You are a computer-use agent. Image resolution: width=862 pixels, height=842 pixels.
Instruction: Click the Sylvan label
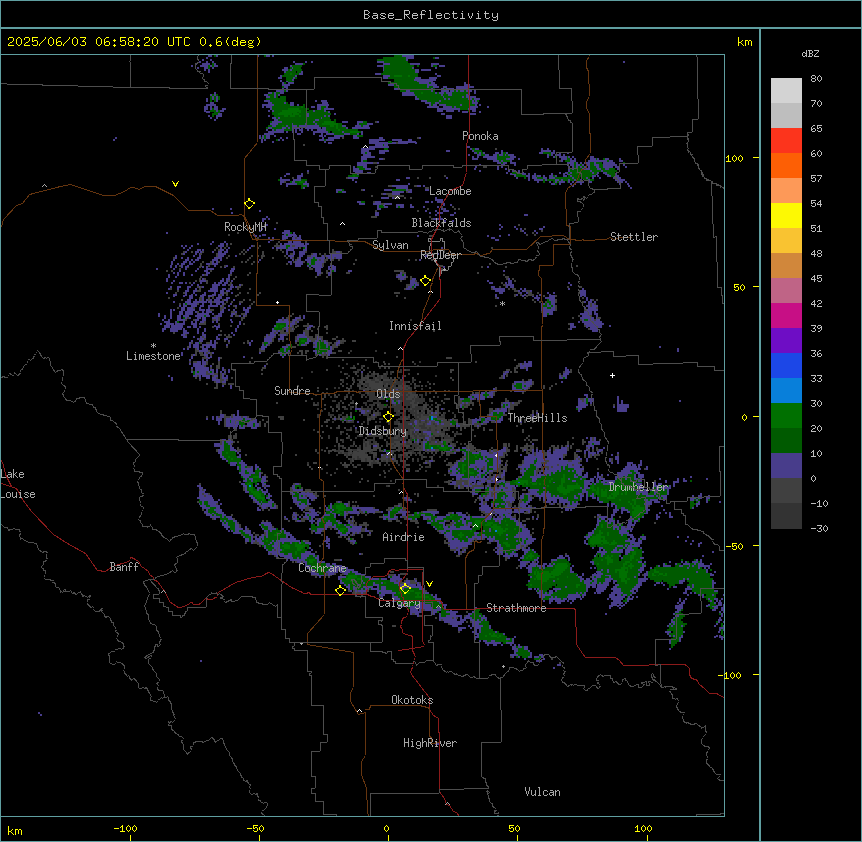click(390, 245)
